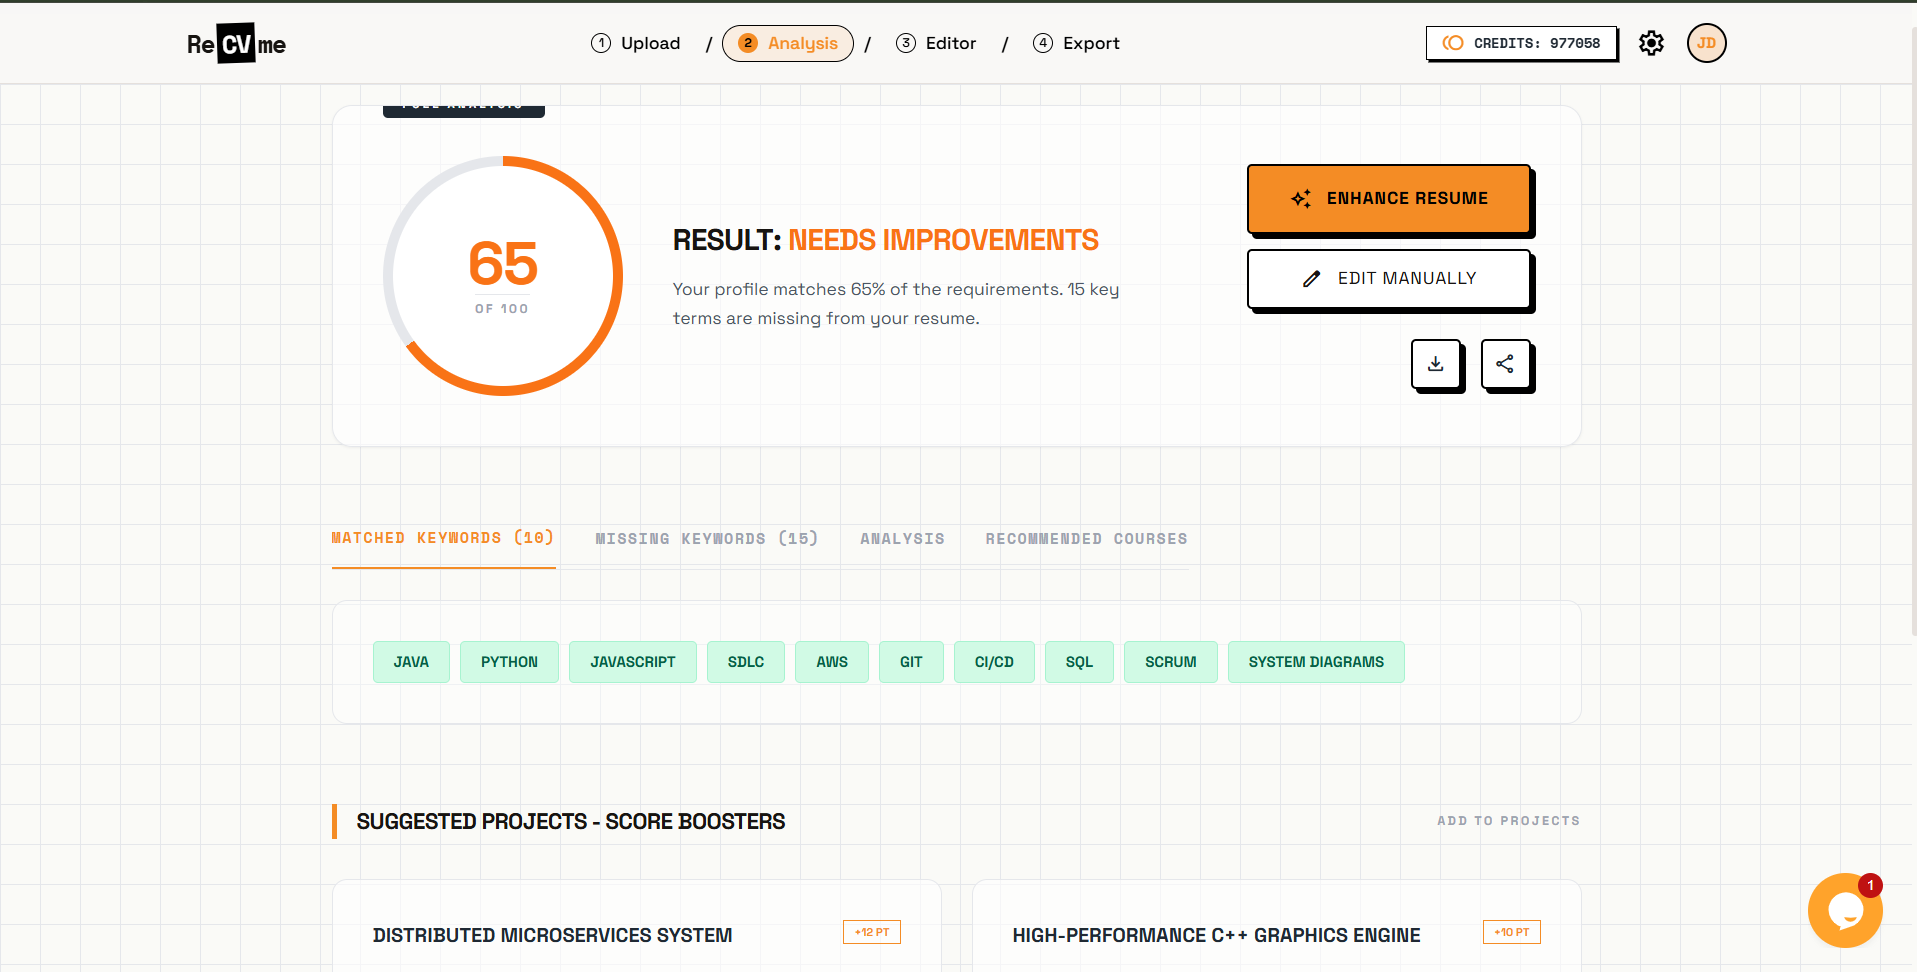Viewport: 1917px width, 972px height.
Task: Click the JAVA keyword tag
Action: point(411,662)
